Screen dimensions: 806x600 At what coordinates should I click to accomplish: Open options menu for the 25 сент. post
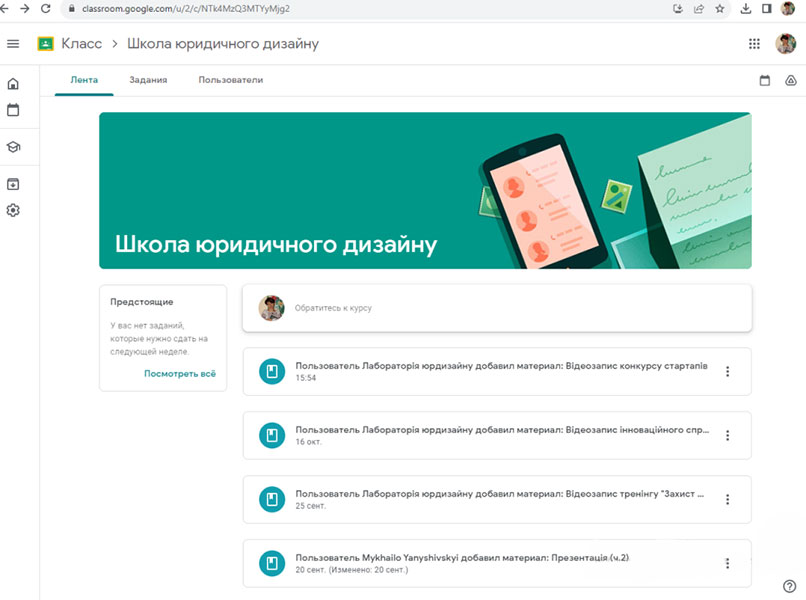tap(727, 499)
